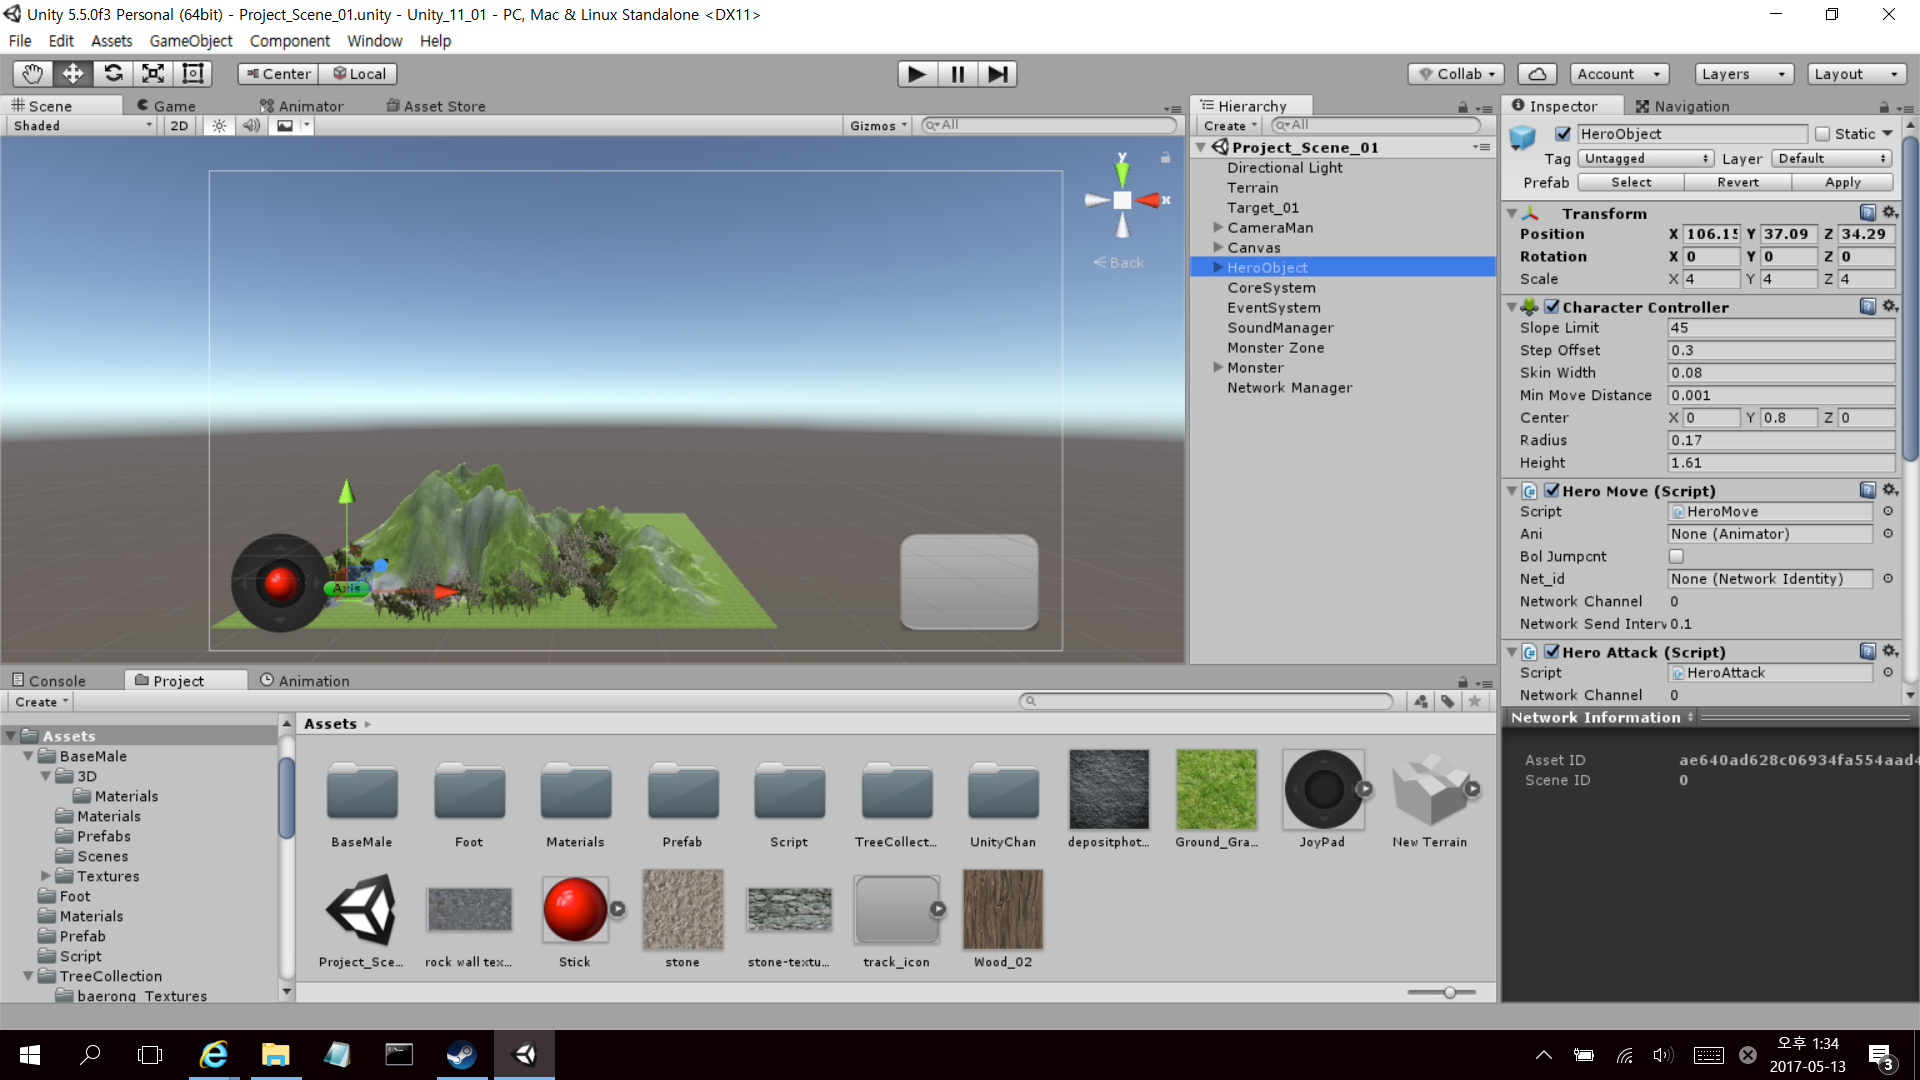This screenshot has height=1080, width=1920.
Task: Open the Account dropdown
Action: click(1618, 74)
